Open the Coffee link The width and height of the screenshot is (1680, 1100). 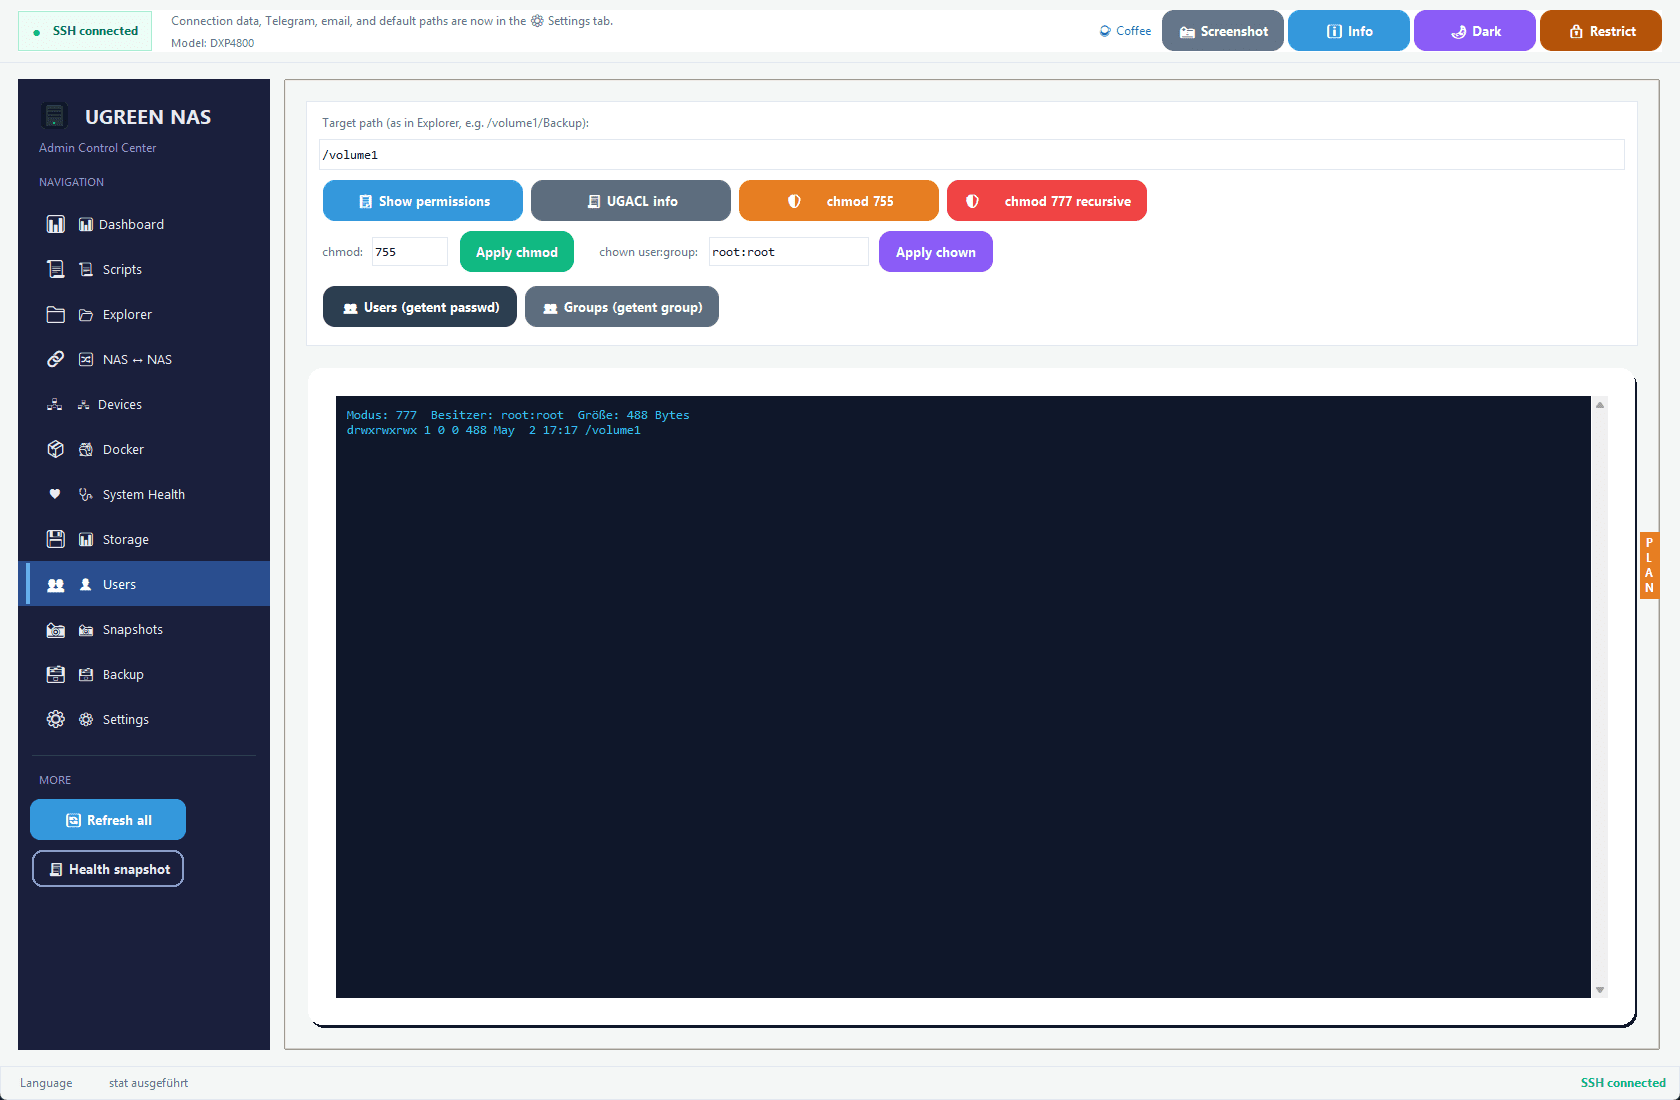tap(1125, 31)
